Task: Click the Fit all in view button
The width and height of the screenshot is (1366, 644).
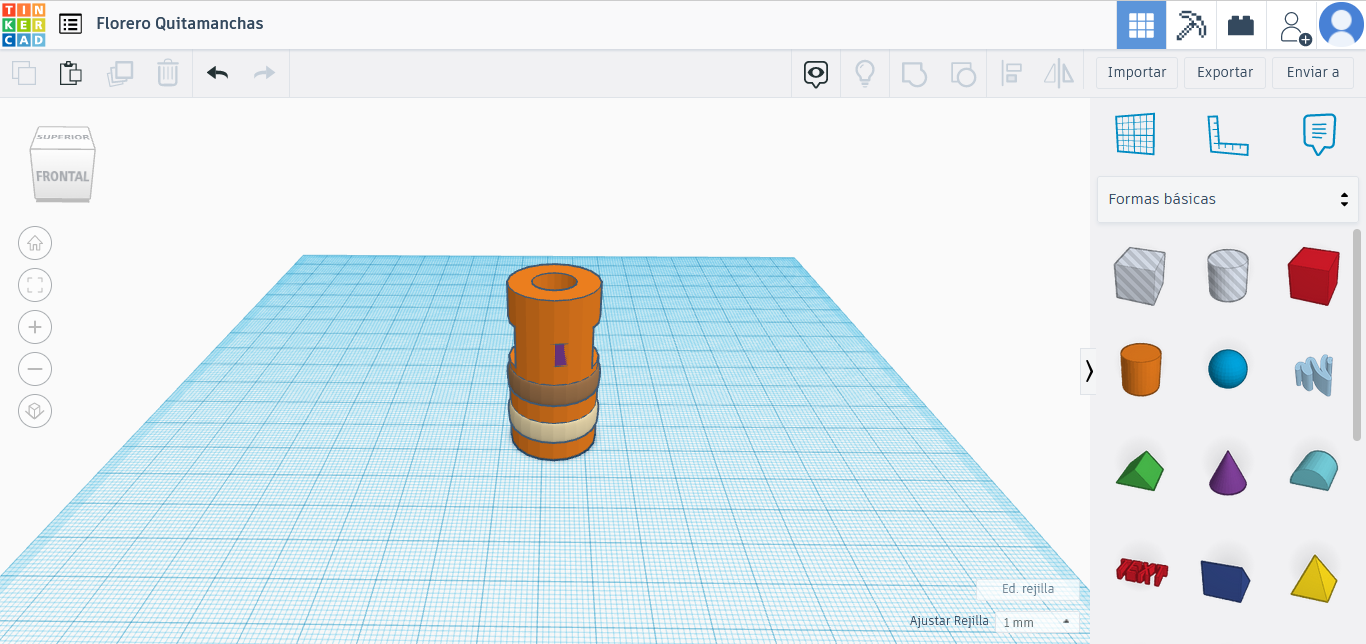Action: pos(35,285)
